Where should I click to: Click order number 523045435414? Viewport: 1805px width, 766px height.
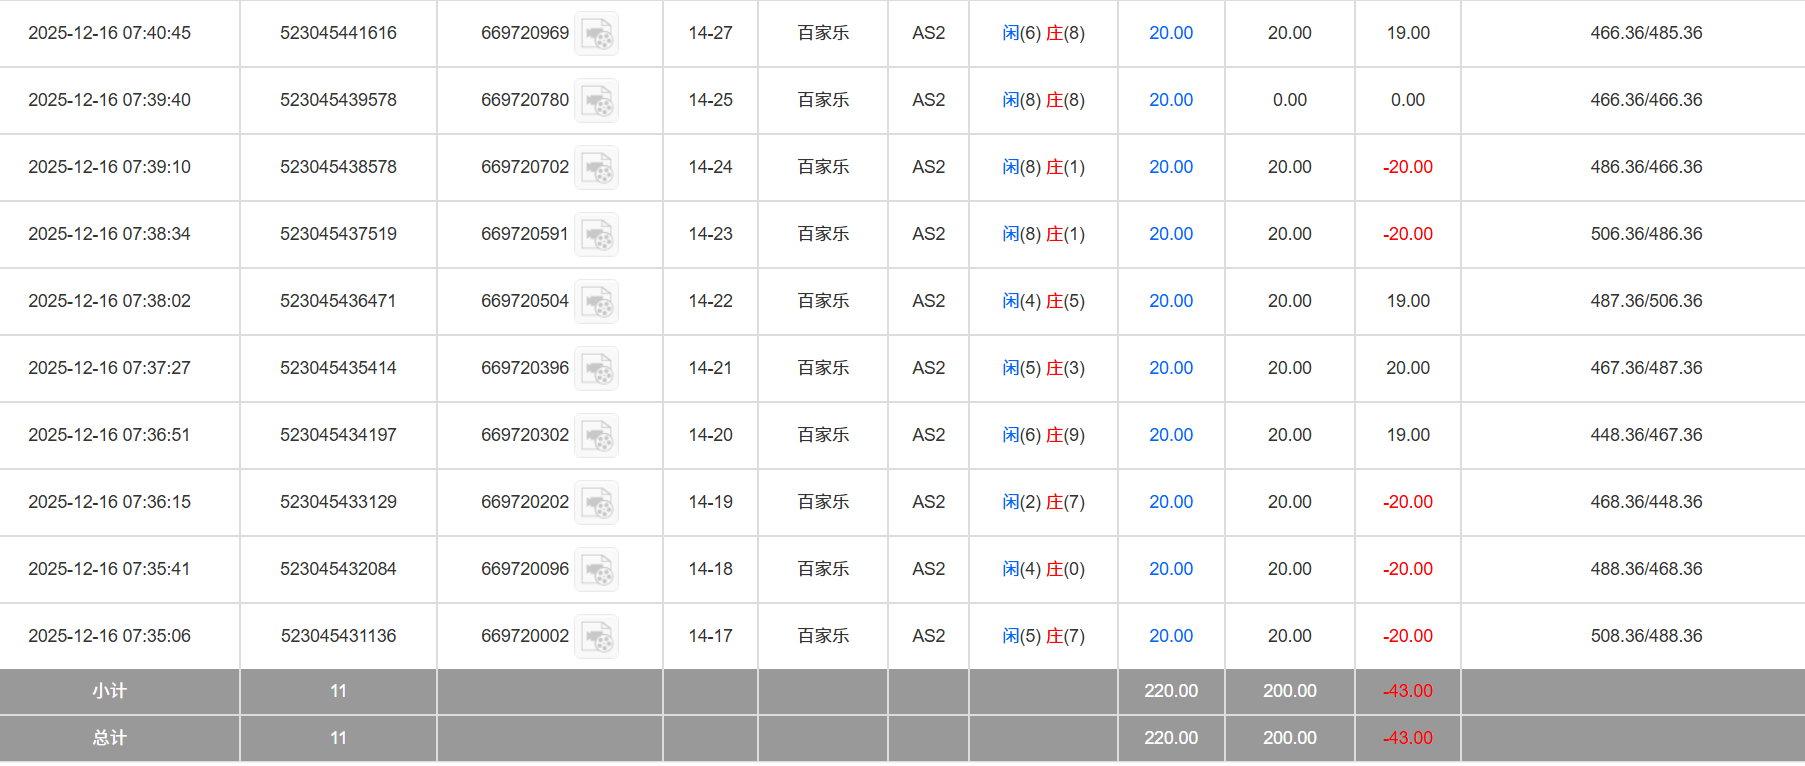point(338,368)
